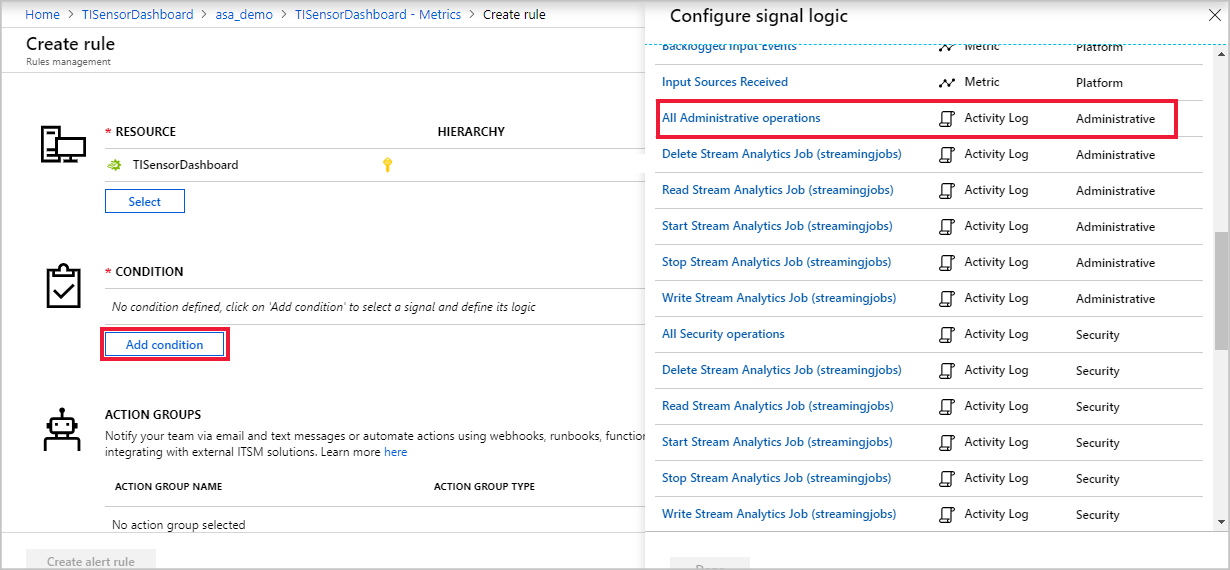This screenshot has height=570, width=1230.
Task: Open TISensorDashboard - Metrics breadcrumb
Action: tap(378, 15)
